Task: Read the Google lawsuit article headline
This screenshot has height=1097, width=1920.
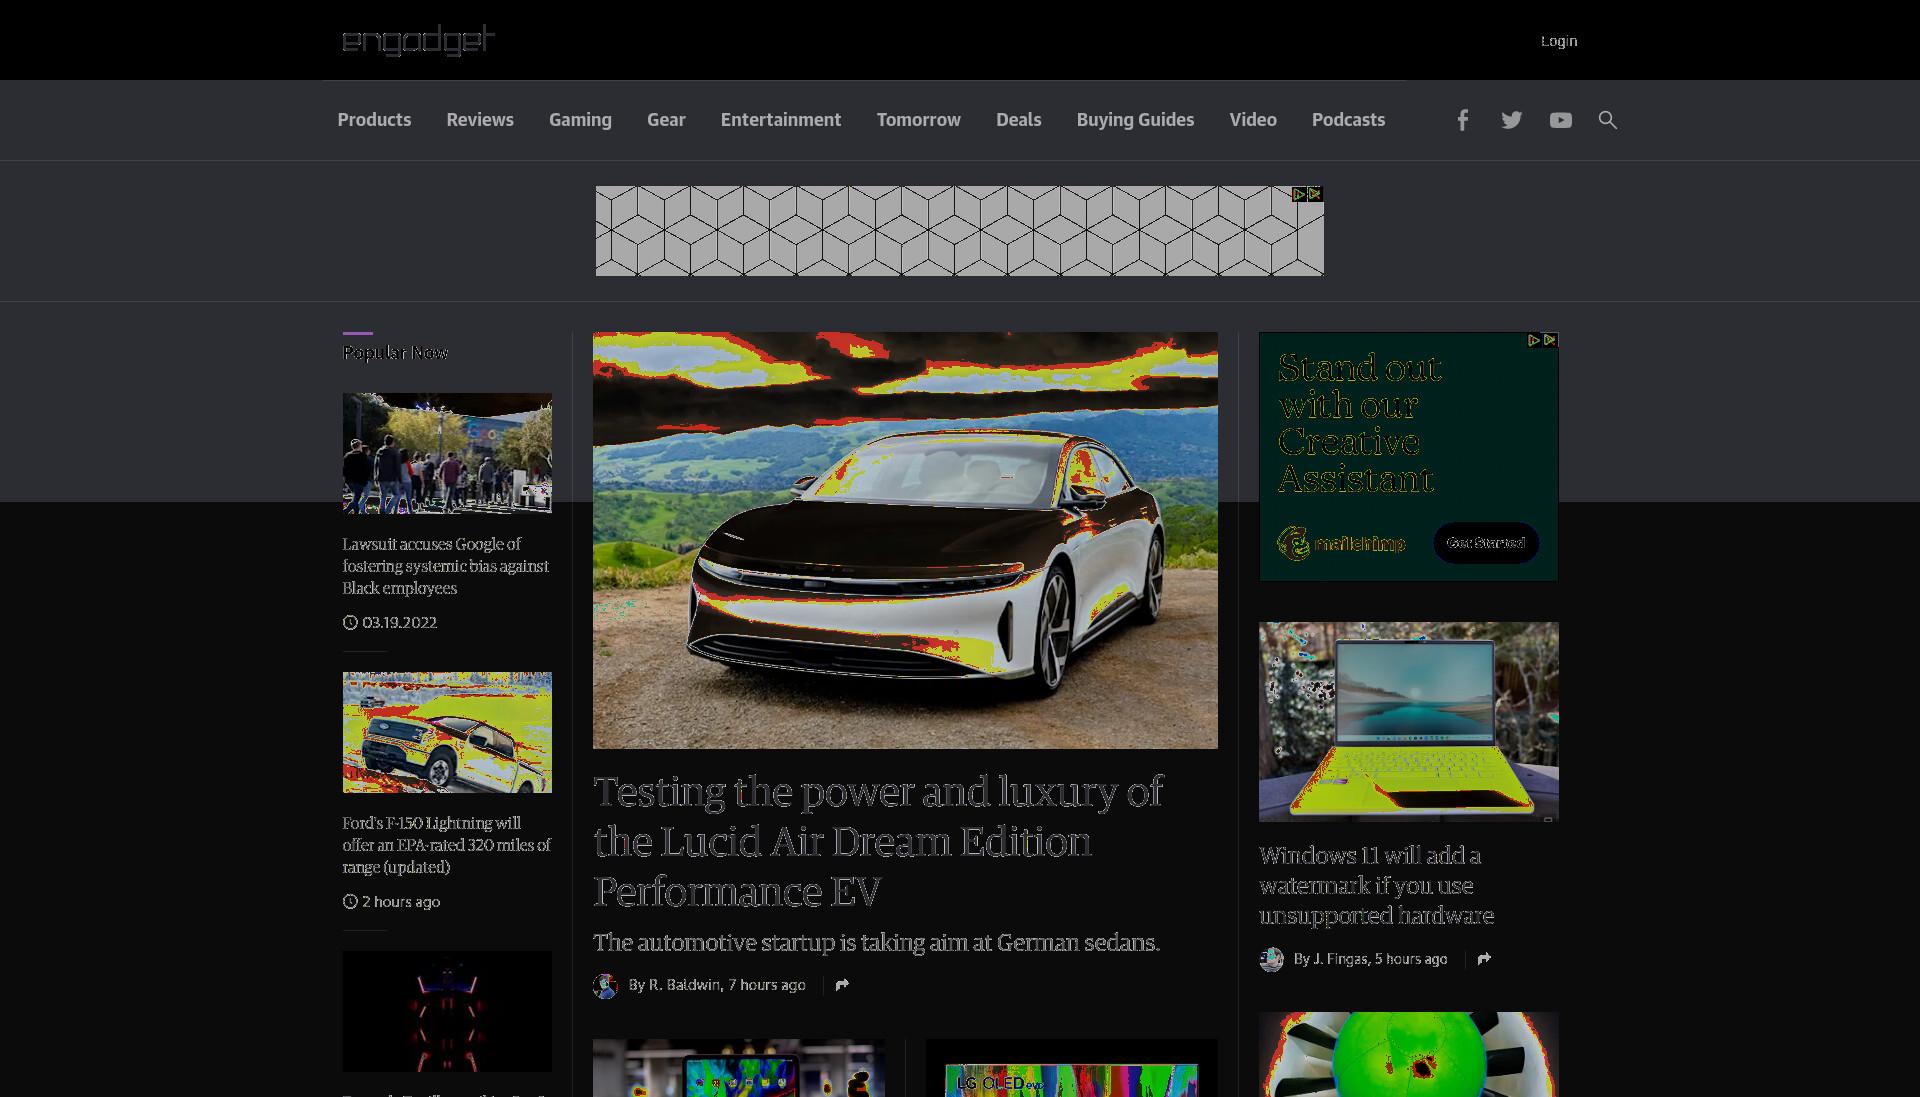Action: click(x=446, y=566)
